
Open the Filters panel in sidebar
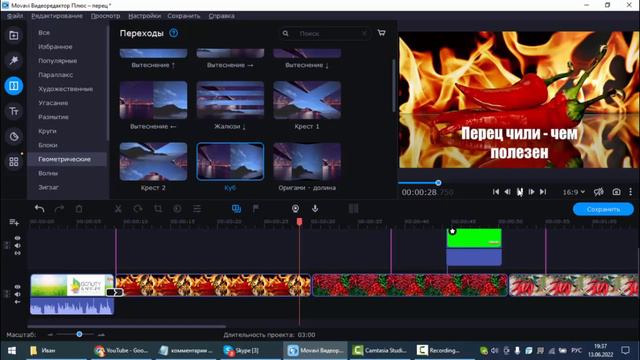tap(13, 60)
